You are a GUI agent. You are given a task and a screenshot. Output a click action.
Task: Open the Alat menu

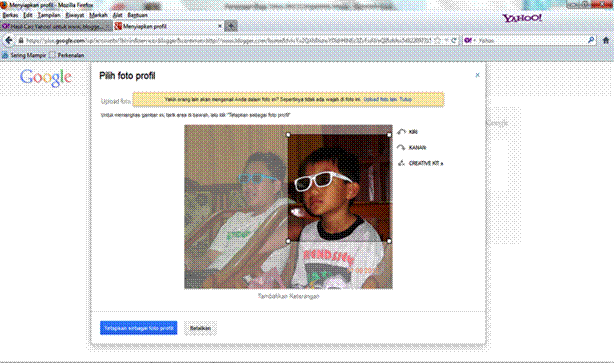coord(117,15)
